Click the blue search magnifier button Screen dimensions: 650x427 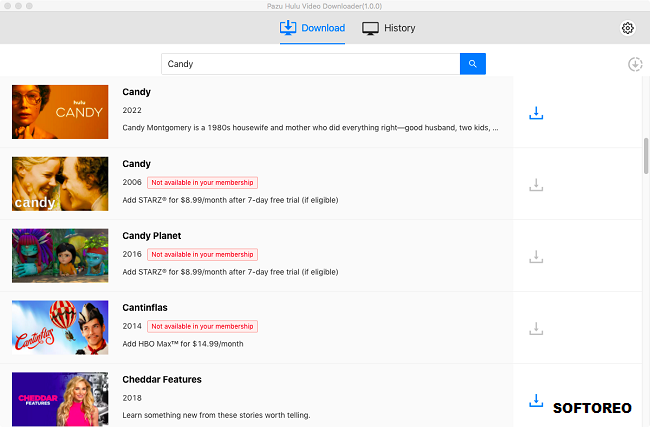473,64
